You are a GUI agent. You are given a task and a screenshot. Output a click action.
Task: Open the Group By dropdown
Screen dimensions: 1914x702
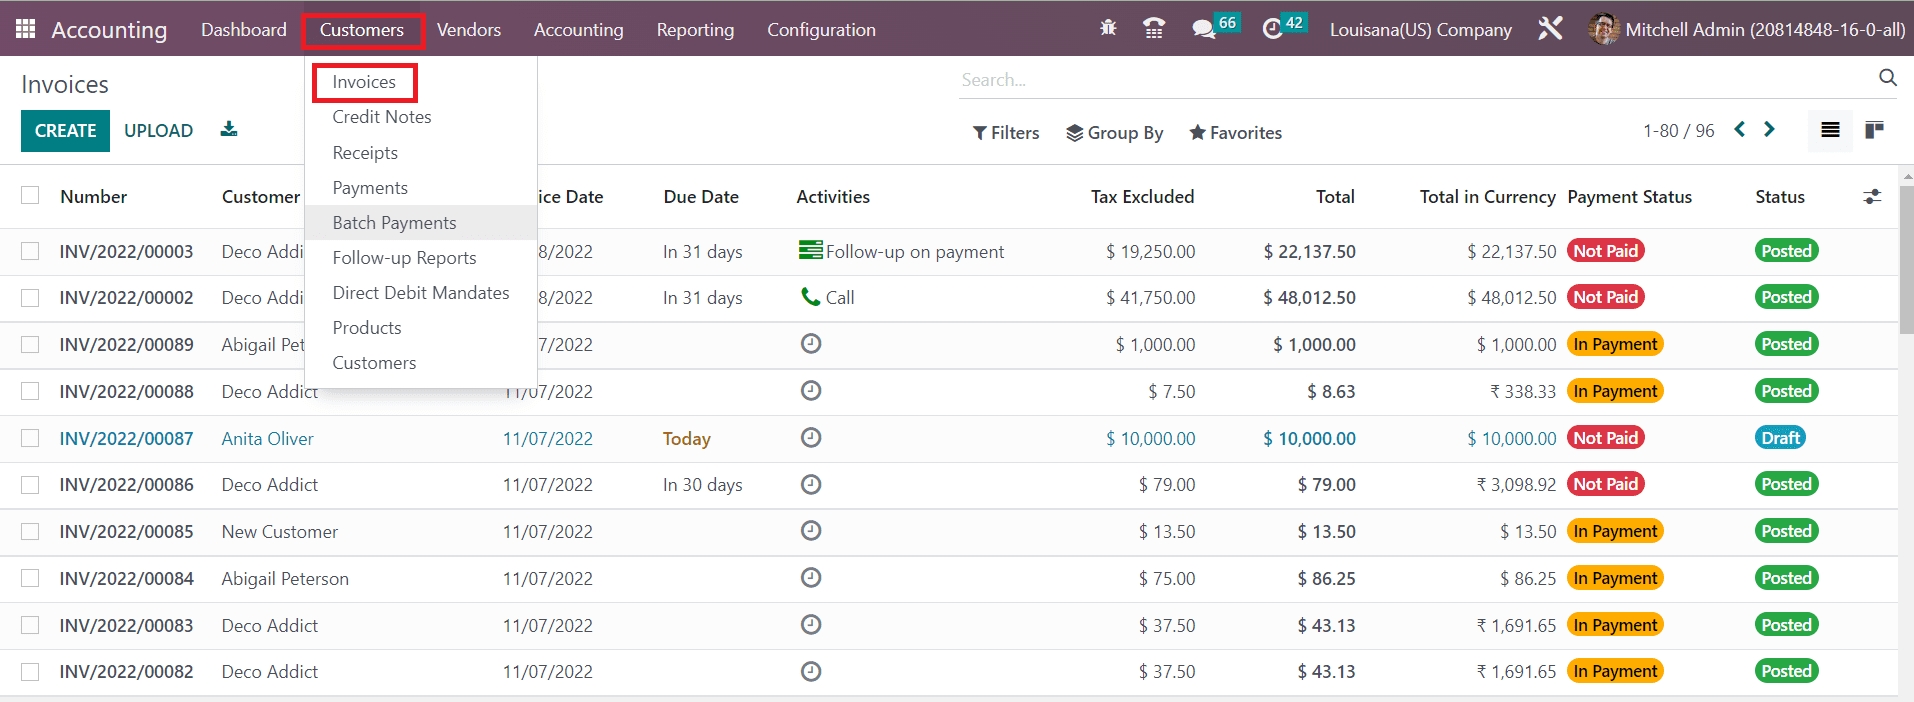(1115, 132)
